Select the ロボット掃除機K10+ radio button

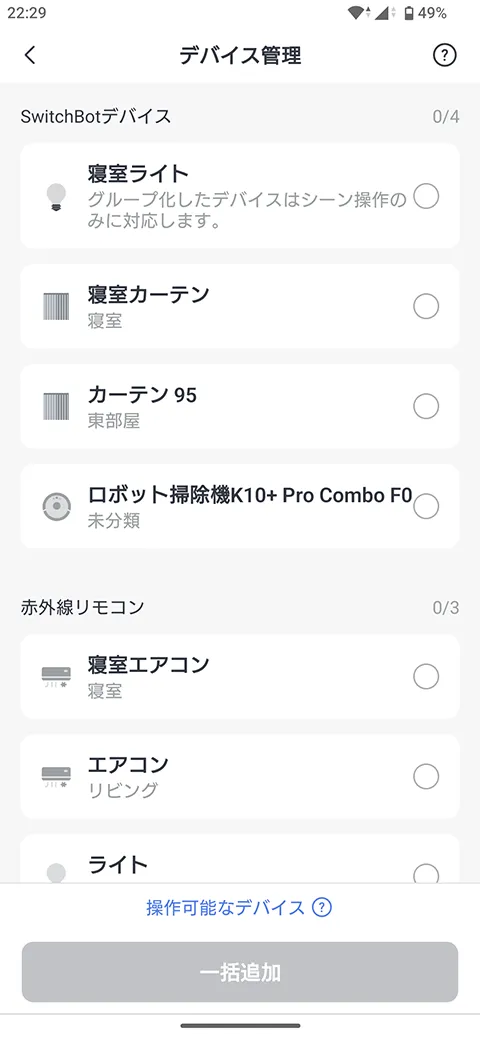pyautogui.click(x=426, y=507)
